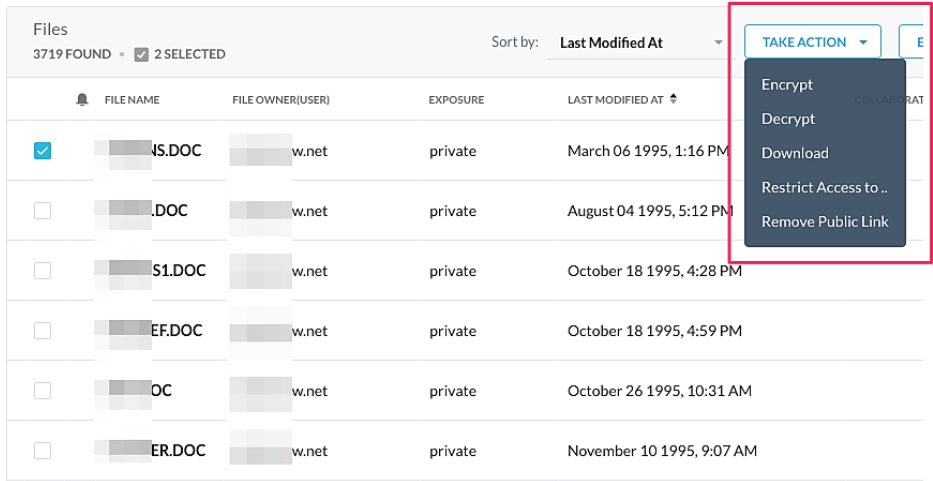Open the Sort by Last Modified At dropdown
933x481 pixels.
[641, 43]
